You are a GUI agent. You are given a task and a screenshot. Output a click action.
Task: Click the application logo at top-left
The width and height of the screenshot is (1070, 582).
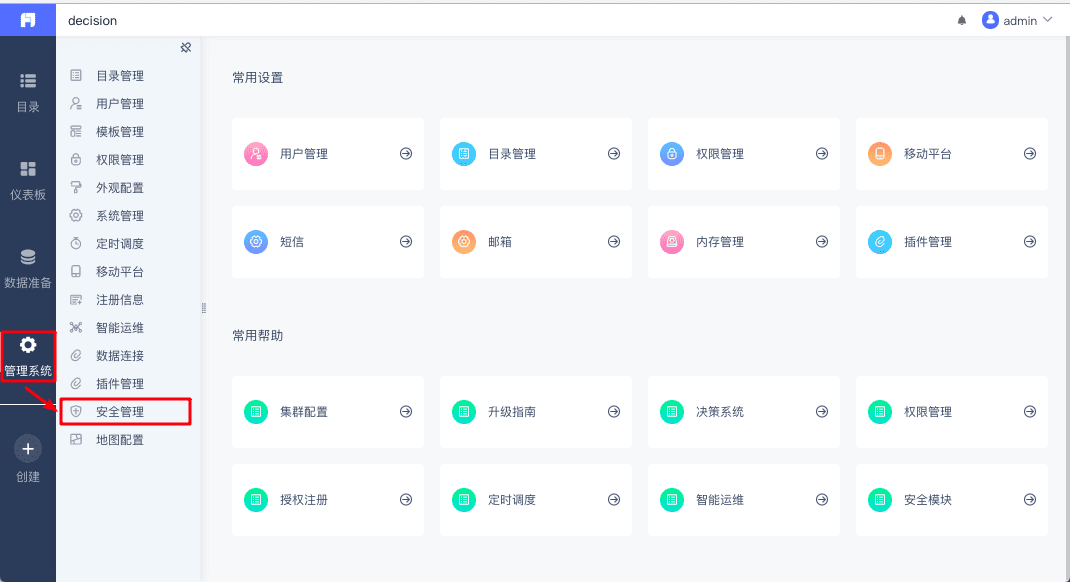(x=28, y=20)
